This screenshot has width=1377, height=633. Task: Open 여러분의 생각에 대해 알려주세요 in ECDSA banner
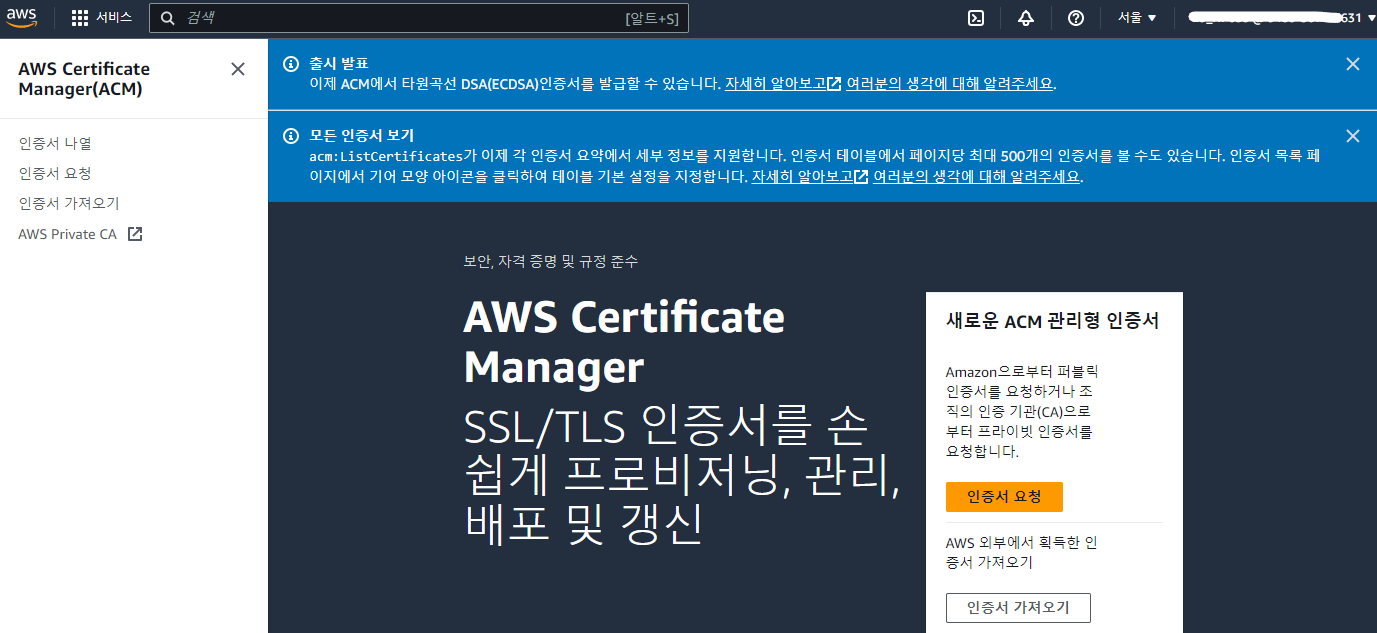(x=950, y=84)
